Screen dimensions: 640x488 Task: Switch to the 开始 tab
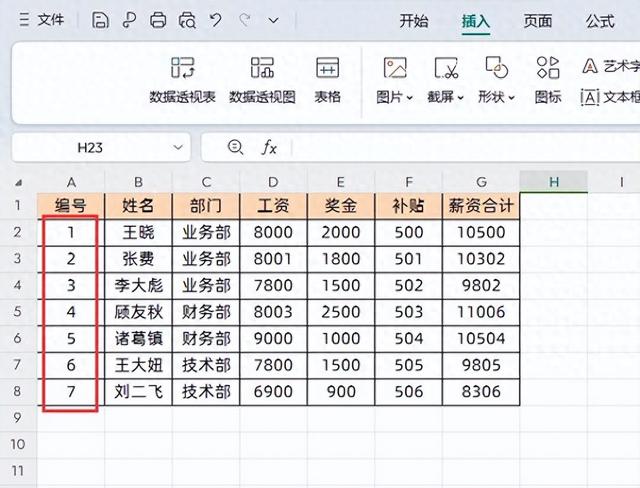tap(413, 21)
